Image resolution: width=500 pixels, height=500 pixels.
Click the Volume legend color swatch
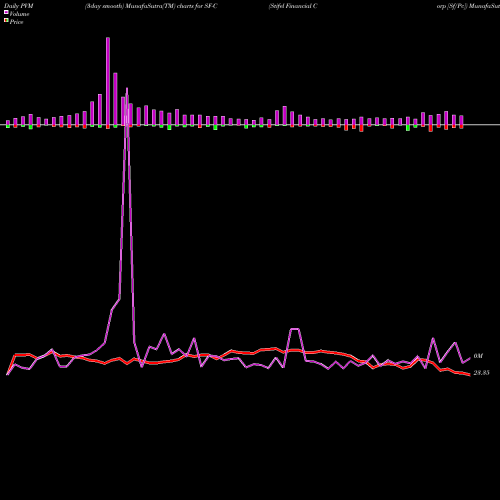coord(6,12)
